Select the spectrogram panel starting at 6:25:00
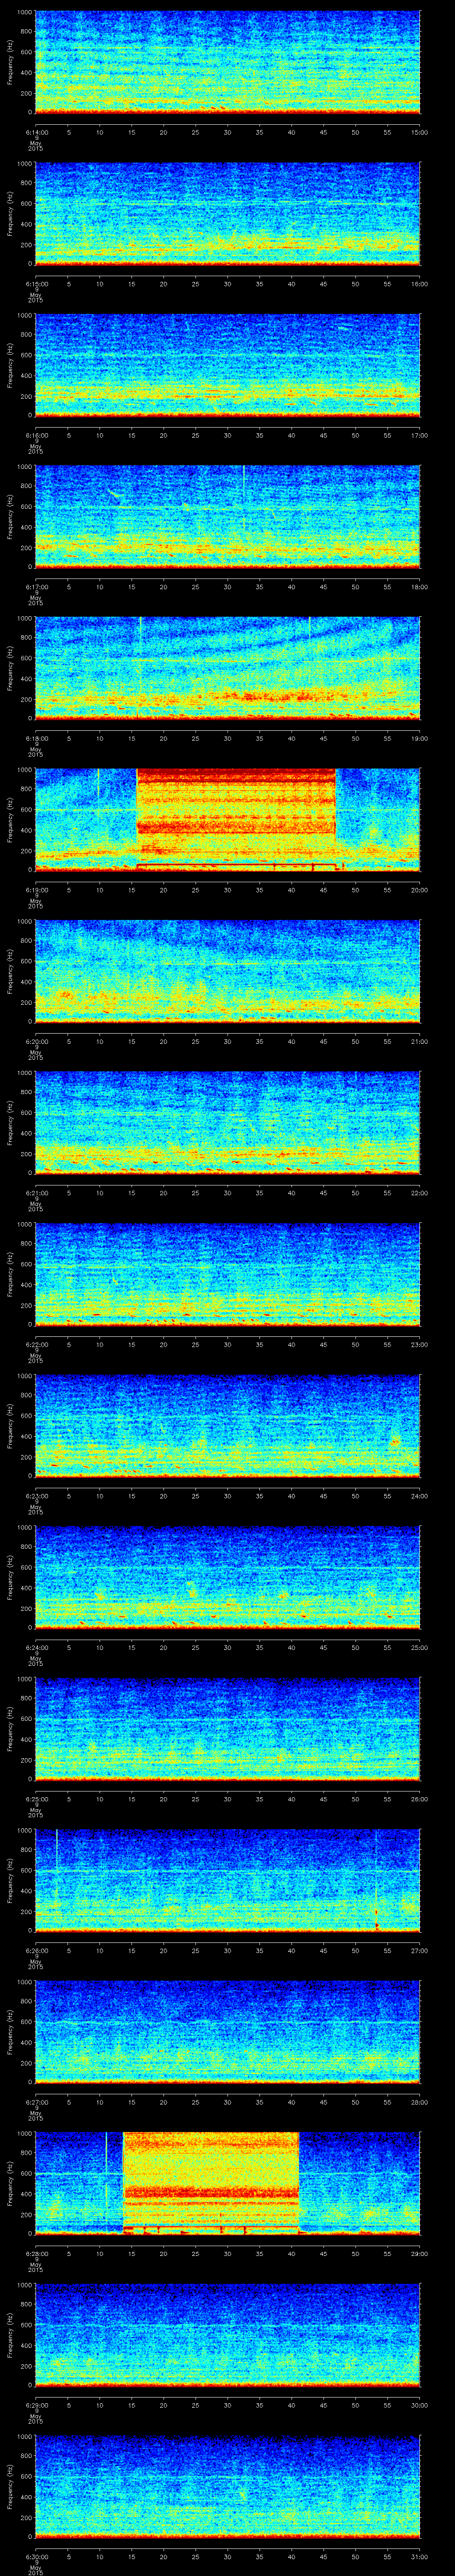Image resolution: width=455 pixels, height=2576 pixels. pos(227,1729)
